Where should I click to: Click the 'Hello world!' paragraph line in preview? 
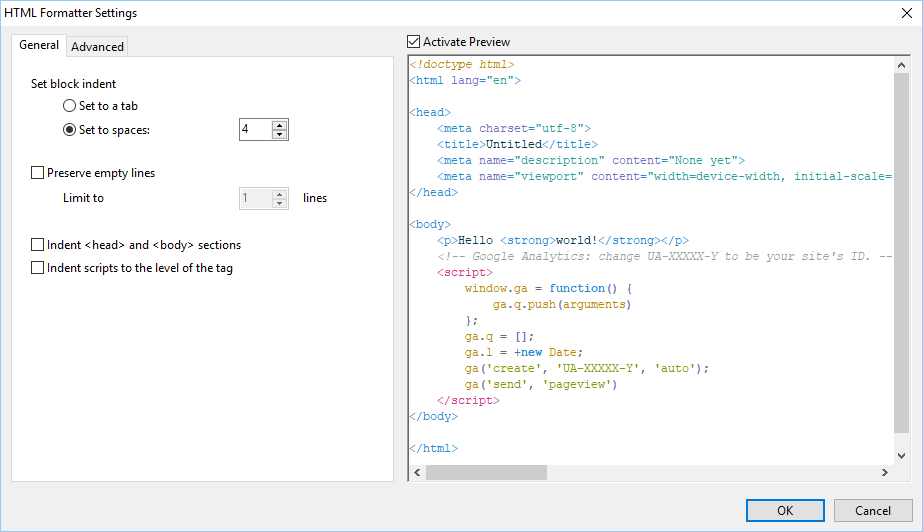(563, 240)
